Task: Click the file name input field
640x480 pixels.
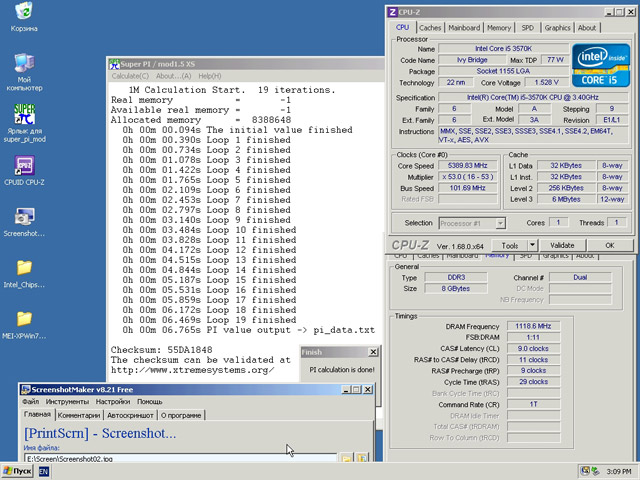Action: [180, 458]
